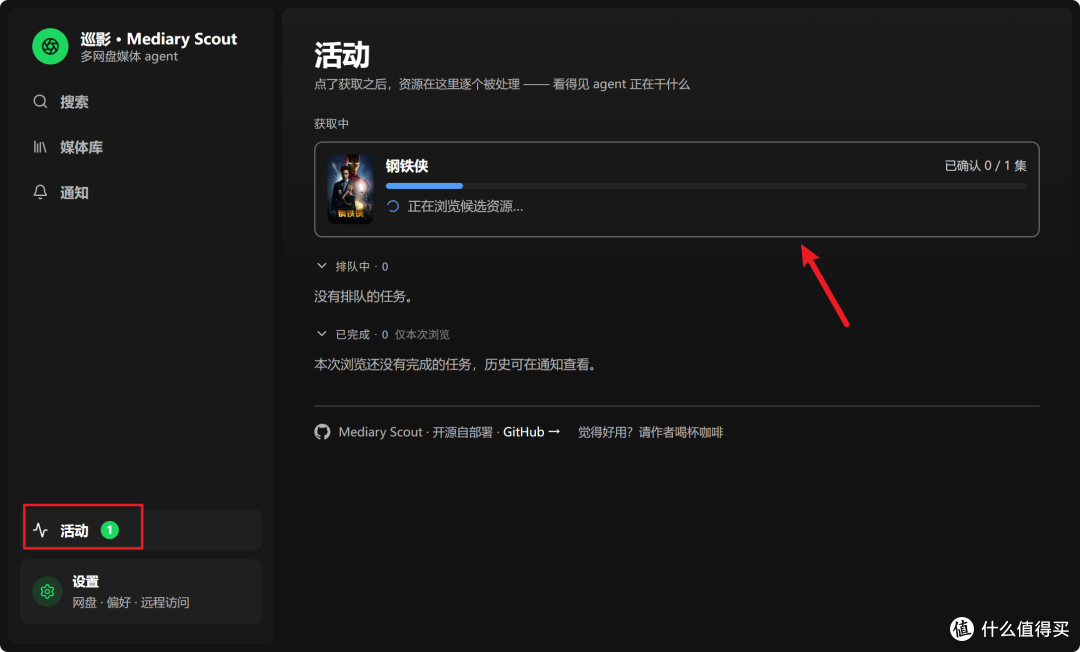Click the media library books icon
Viewport: 1080px width, 652px height.
pos(41,147)
